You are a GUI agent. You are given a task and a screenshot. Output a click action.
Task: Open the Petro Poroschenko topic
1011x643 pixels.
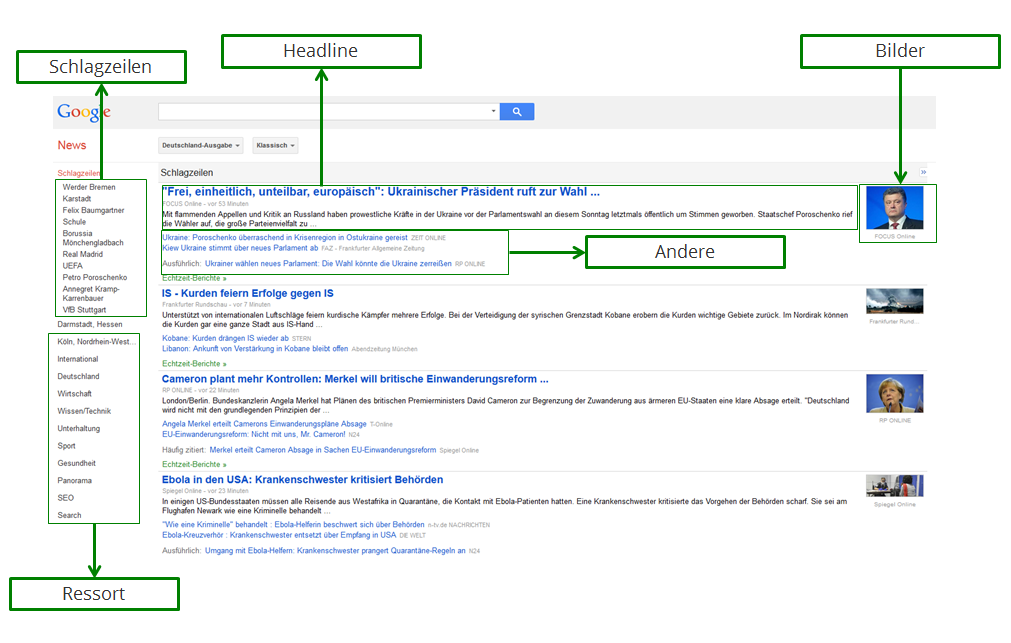[95, 277]
